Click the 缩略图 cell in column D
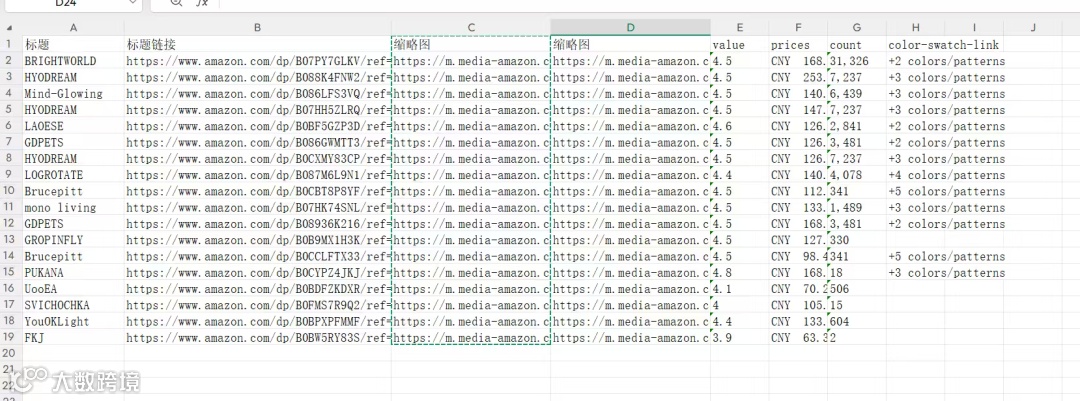 click(630, 44)
